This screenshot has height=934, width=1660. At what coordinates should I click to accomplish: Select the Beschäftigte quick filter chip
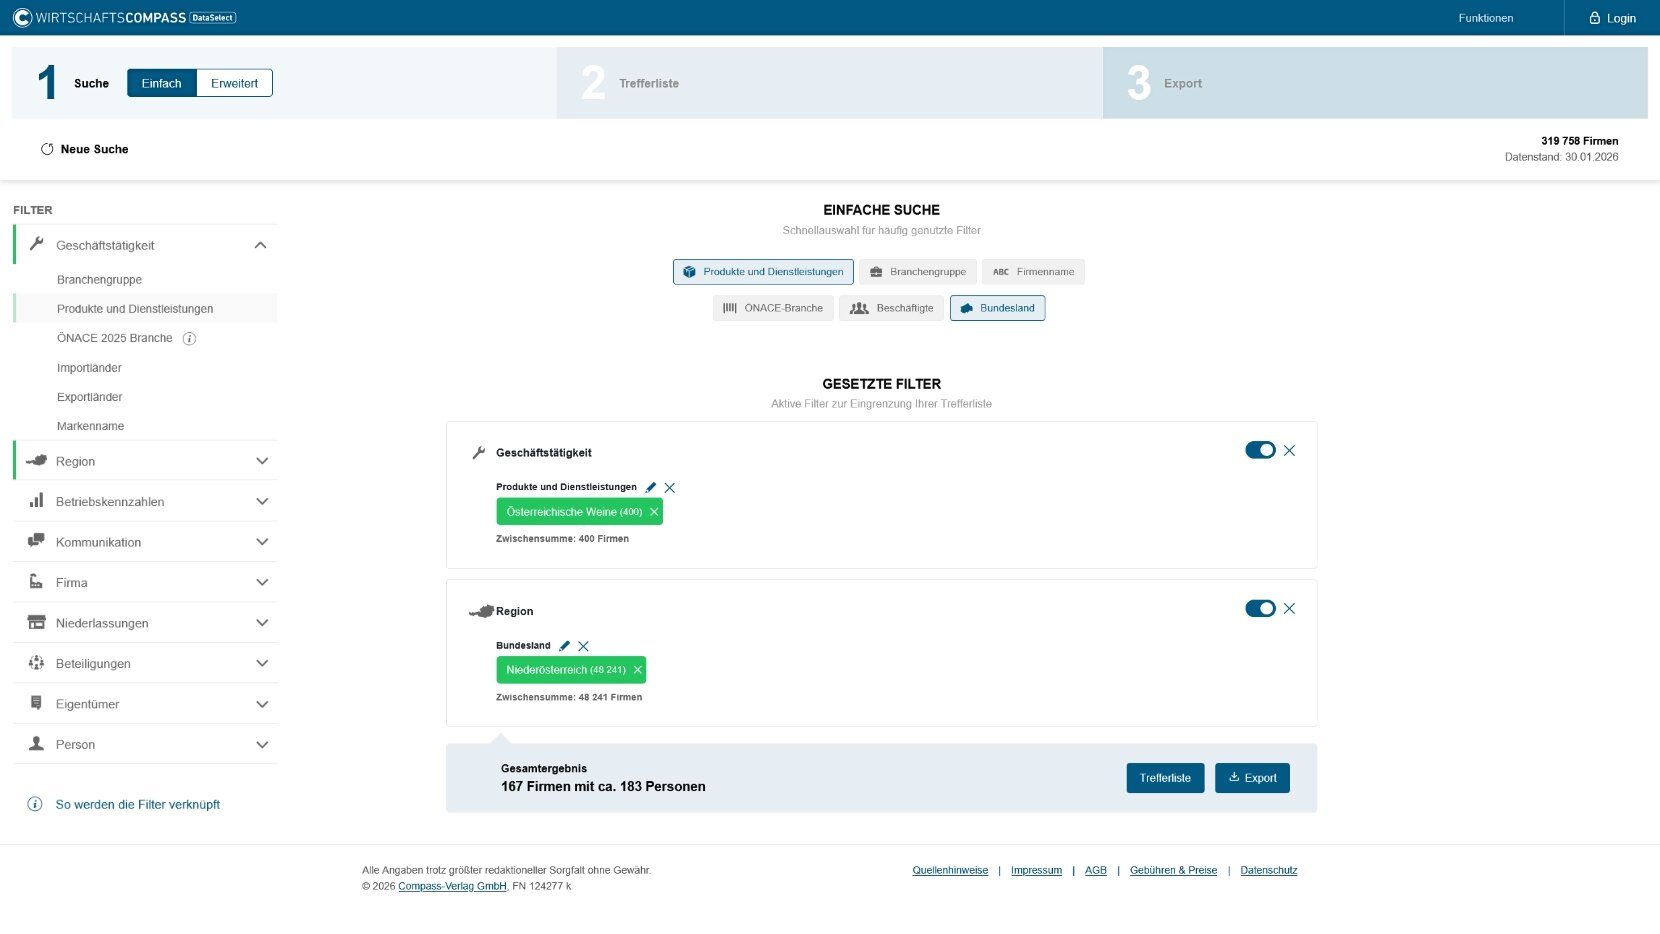(891, 308)
